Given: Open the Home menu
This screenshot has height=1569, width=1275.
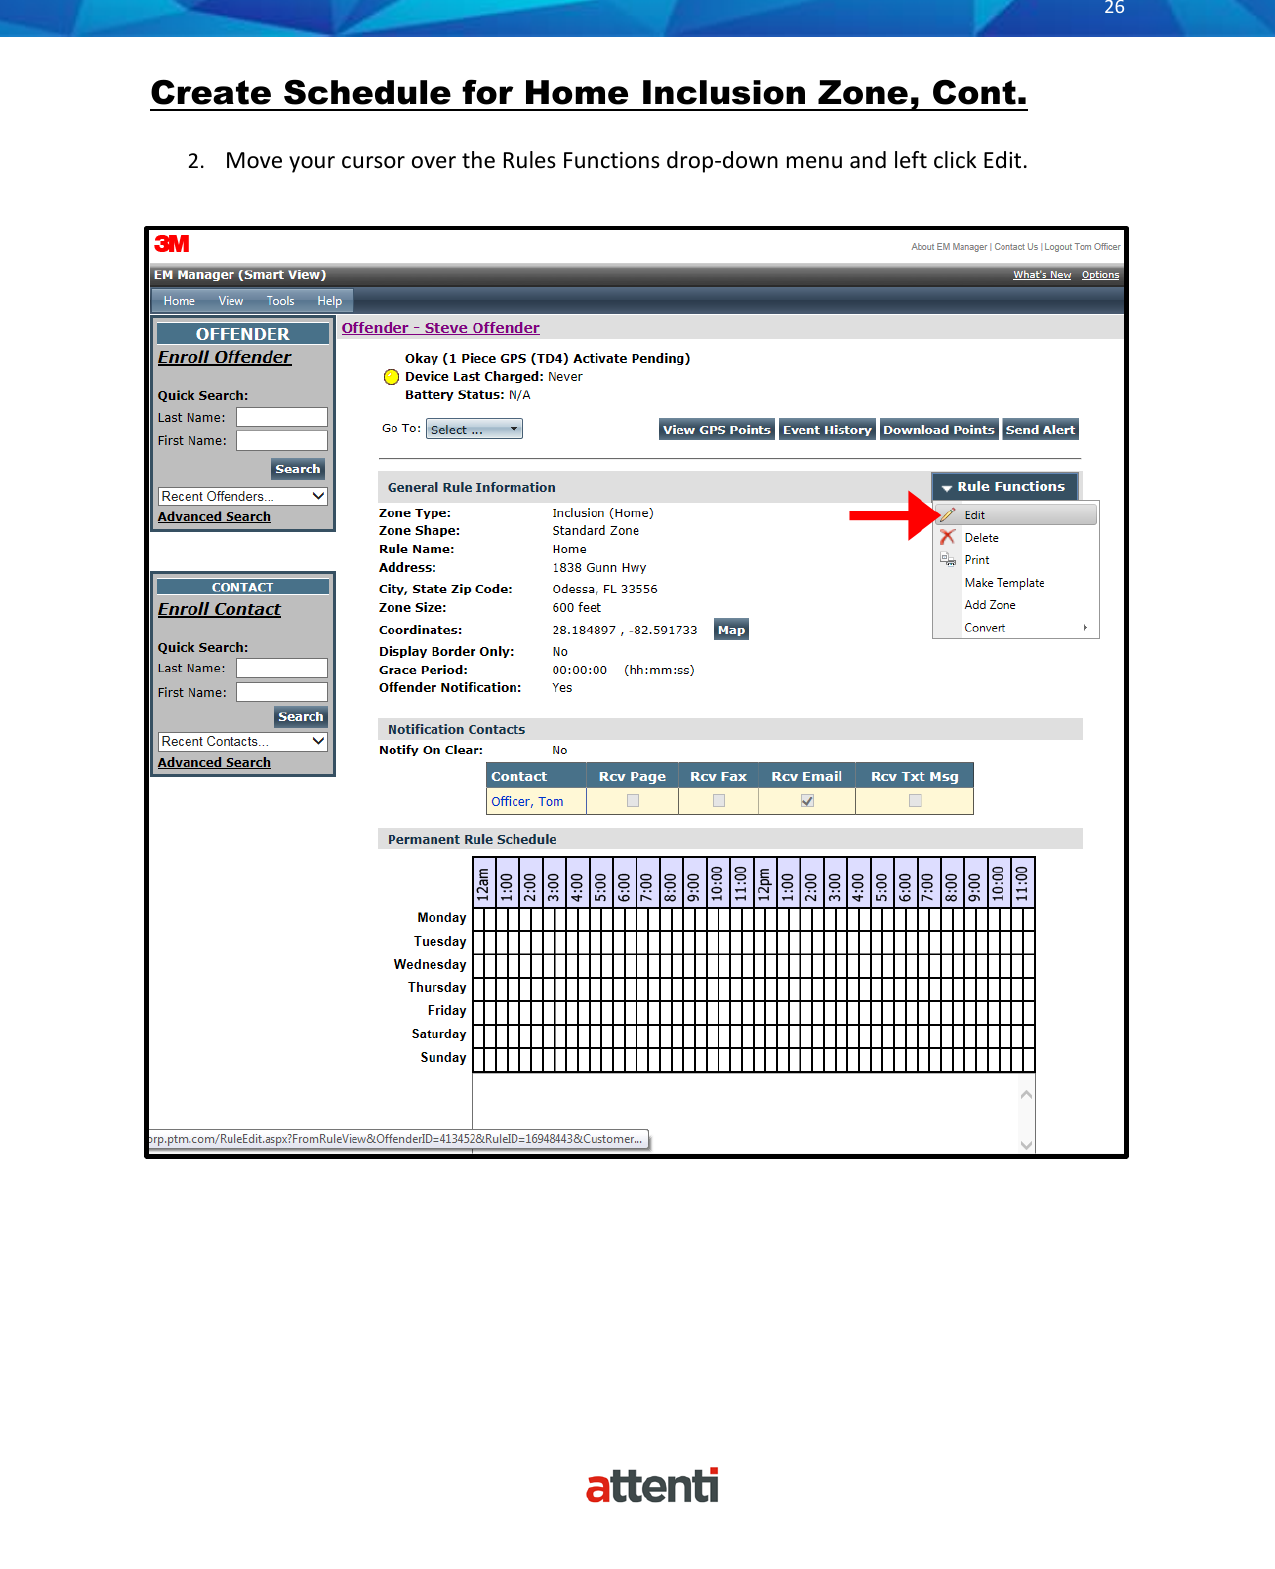Looking at the screenshot, I should pos(179,301).
